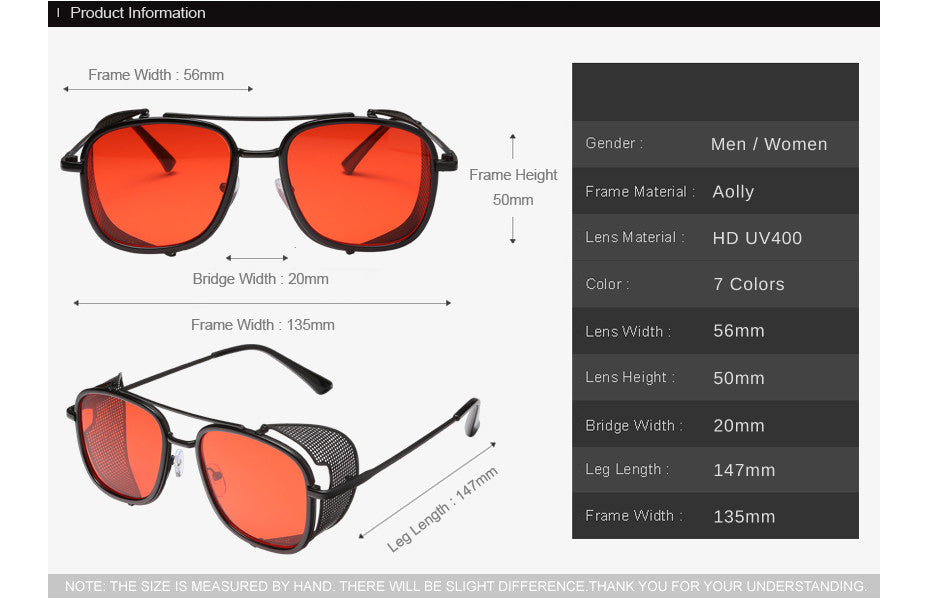Click the Leg Length : 147mm diagonal label

click(x=442, y=510)
